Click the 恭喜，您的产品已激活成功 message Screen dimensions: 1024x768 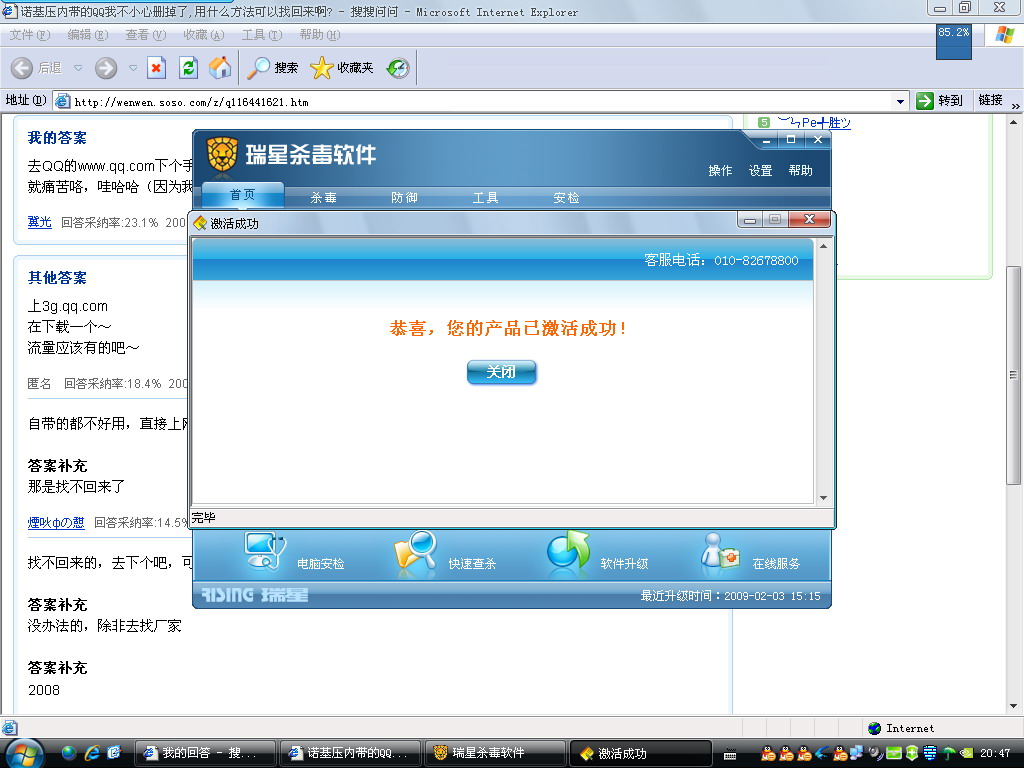[x=508, y=328]
